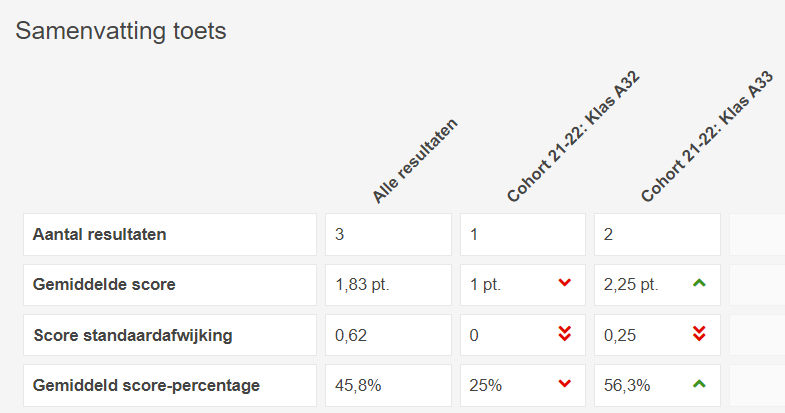The height and width of the screenshot is (413, 785).
Task: Click the Samenvatting toets heading
Action: pyautogui.click(x=121, y=31)
